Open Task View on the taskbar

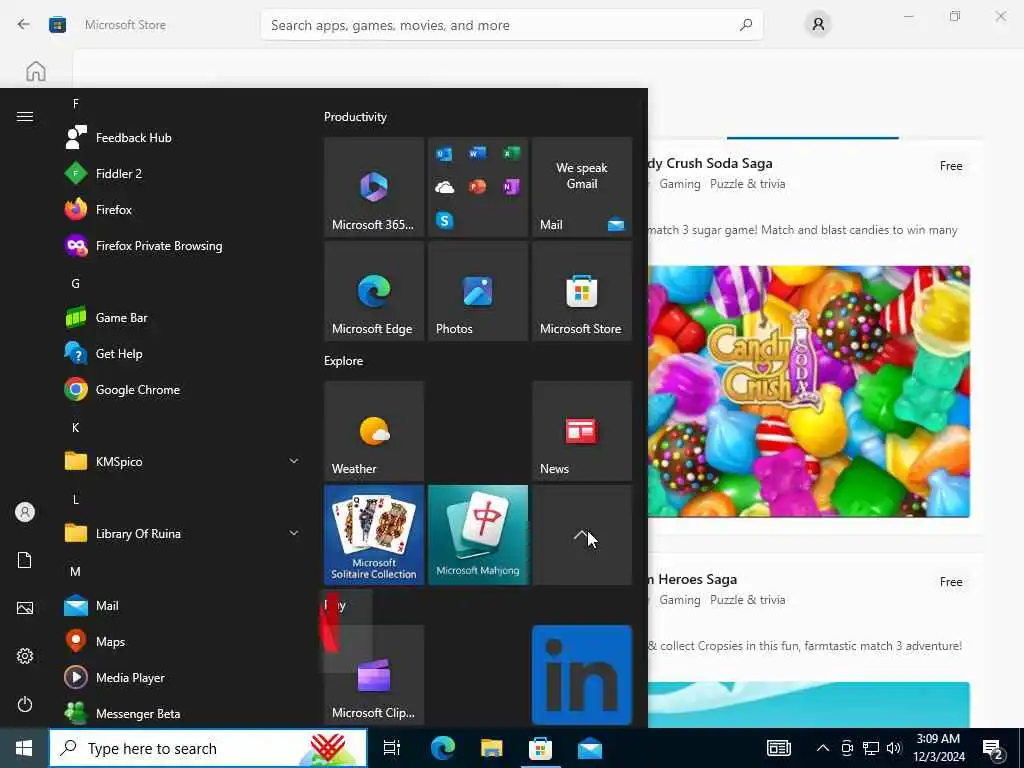[392, 748]
